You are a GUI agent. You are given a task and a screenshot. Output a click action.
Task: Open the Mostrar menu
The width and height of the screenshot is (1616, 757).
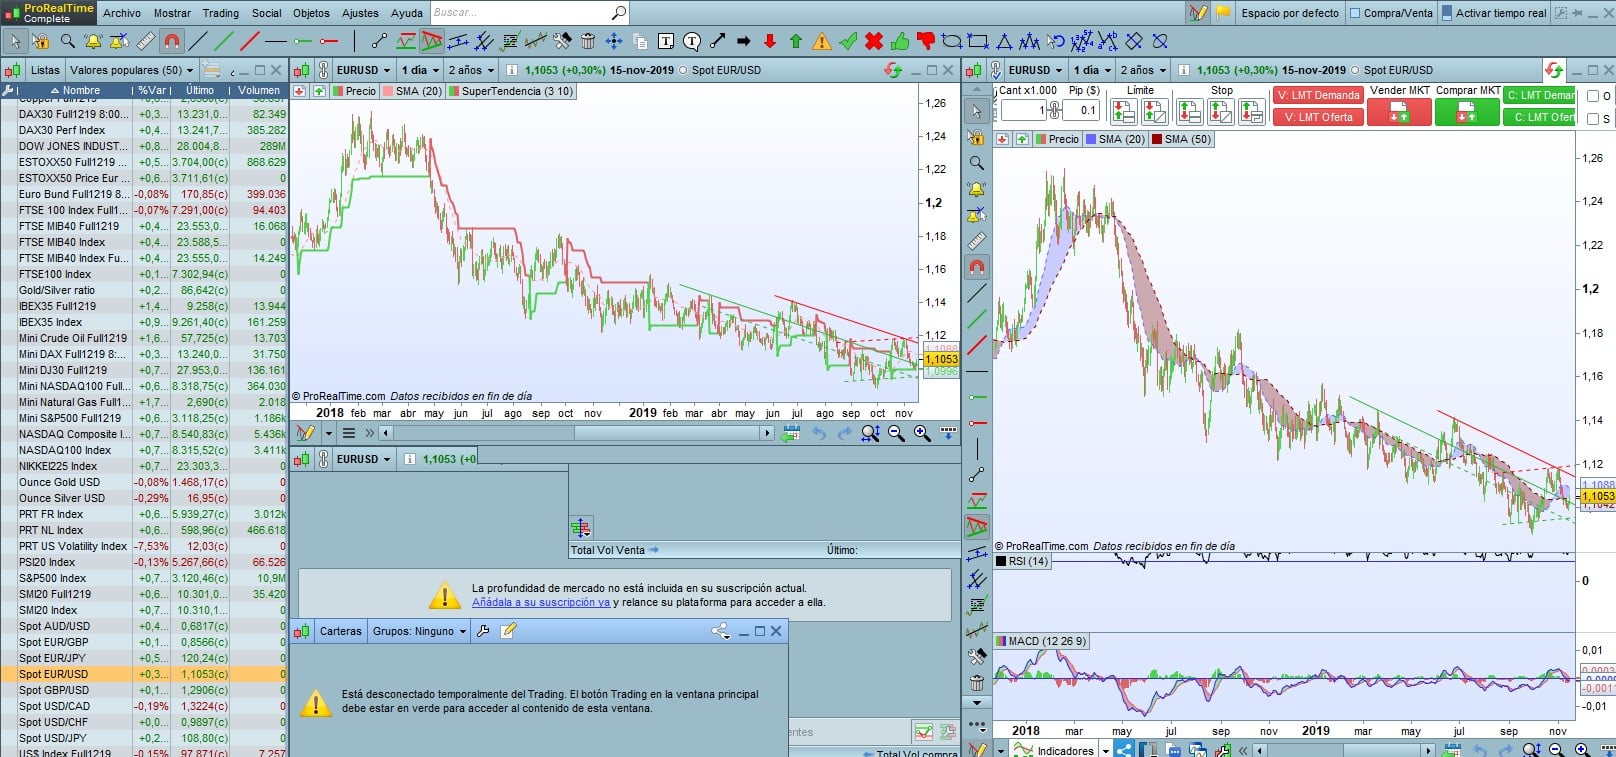[172, 13]
